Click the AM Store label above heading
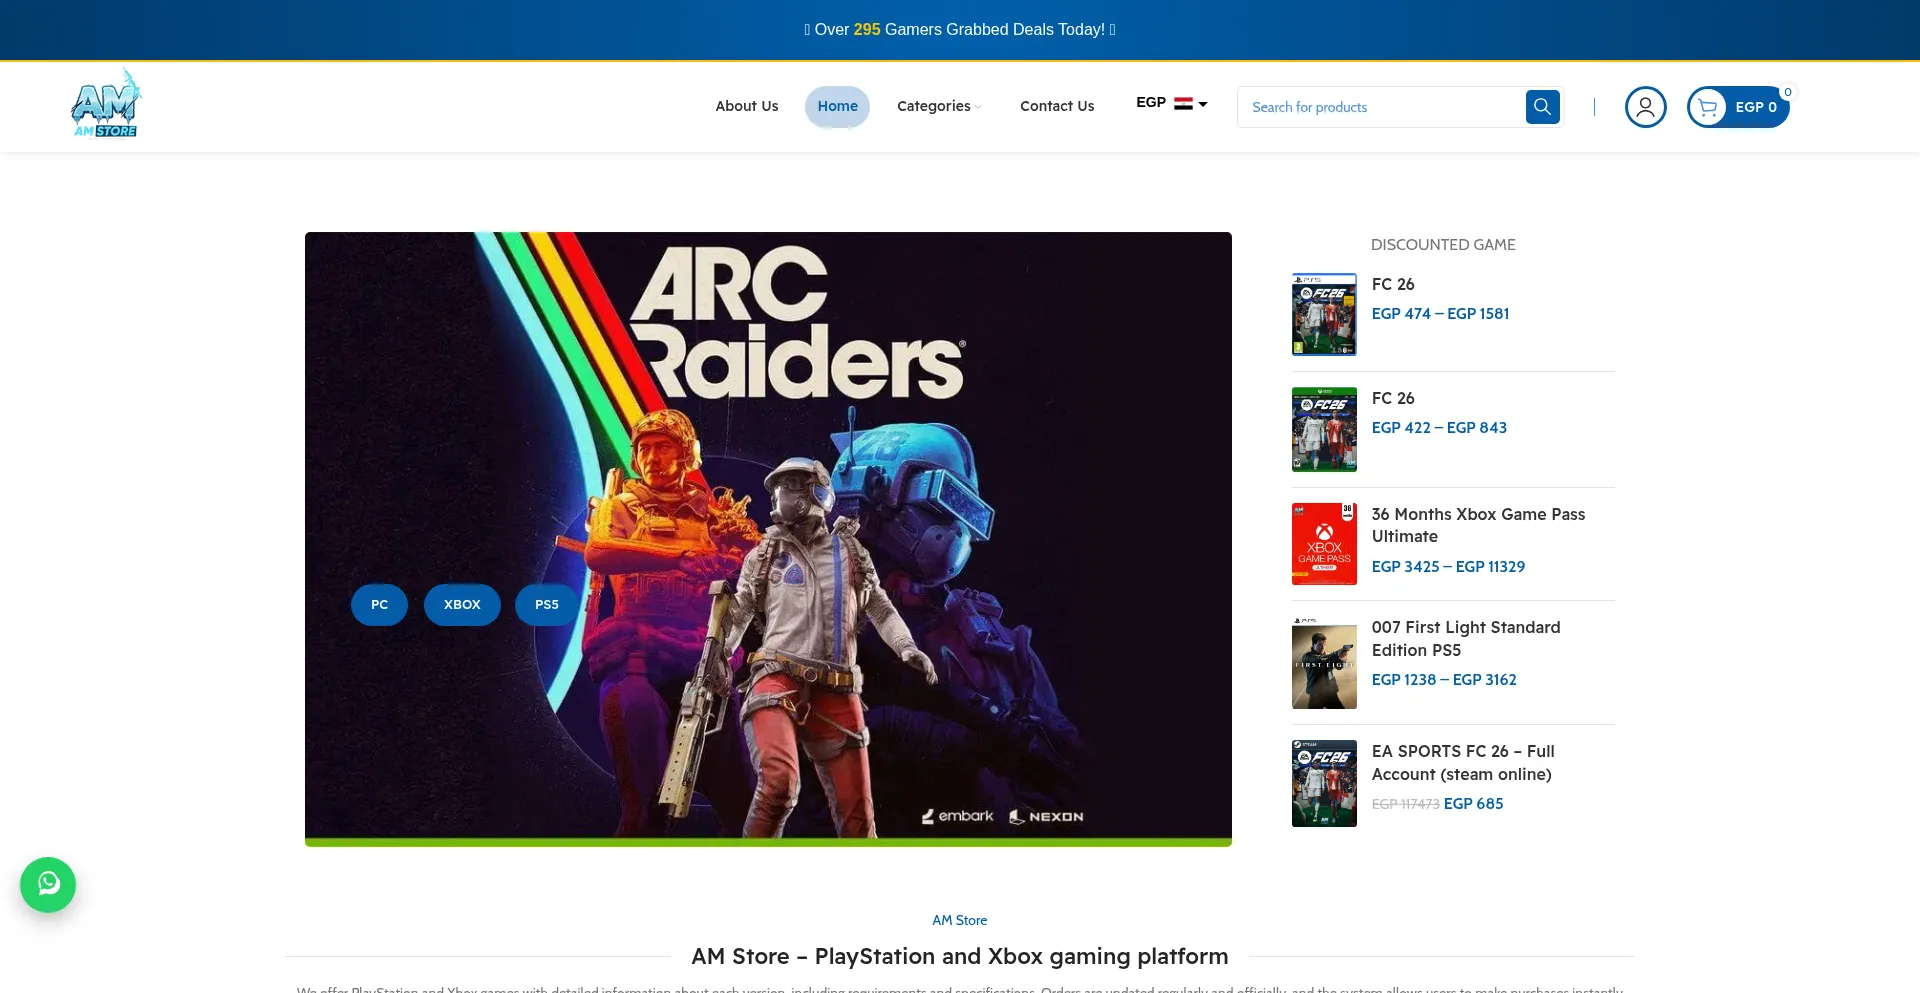 coord(960,921)
